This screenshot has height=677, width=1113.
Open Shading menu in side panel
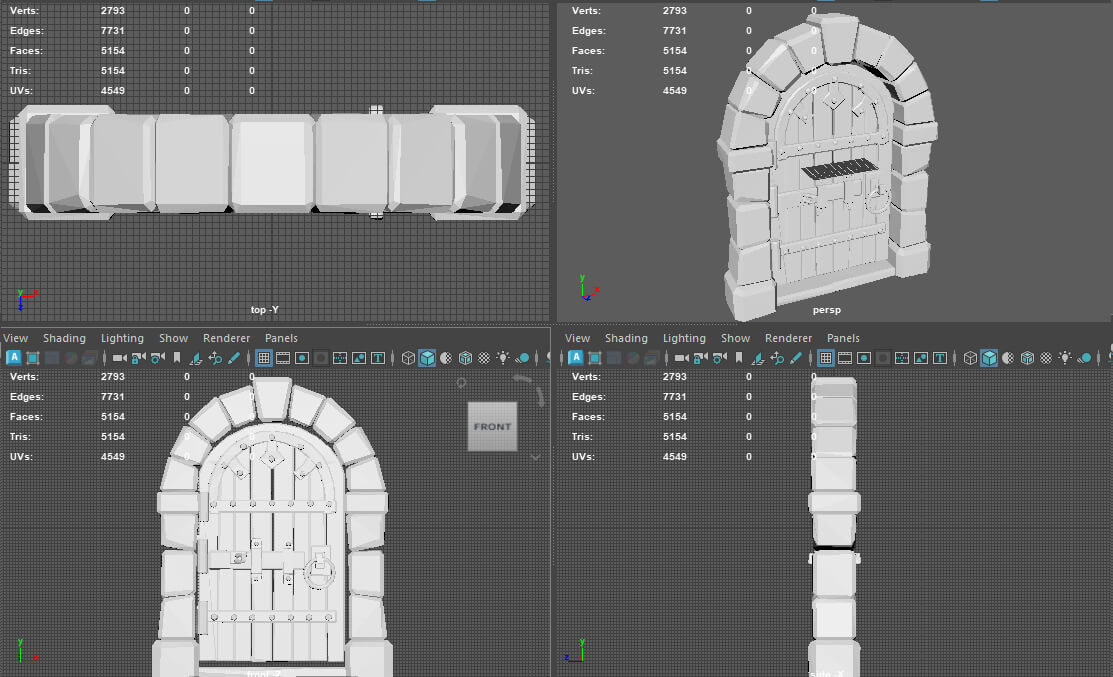627,338
